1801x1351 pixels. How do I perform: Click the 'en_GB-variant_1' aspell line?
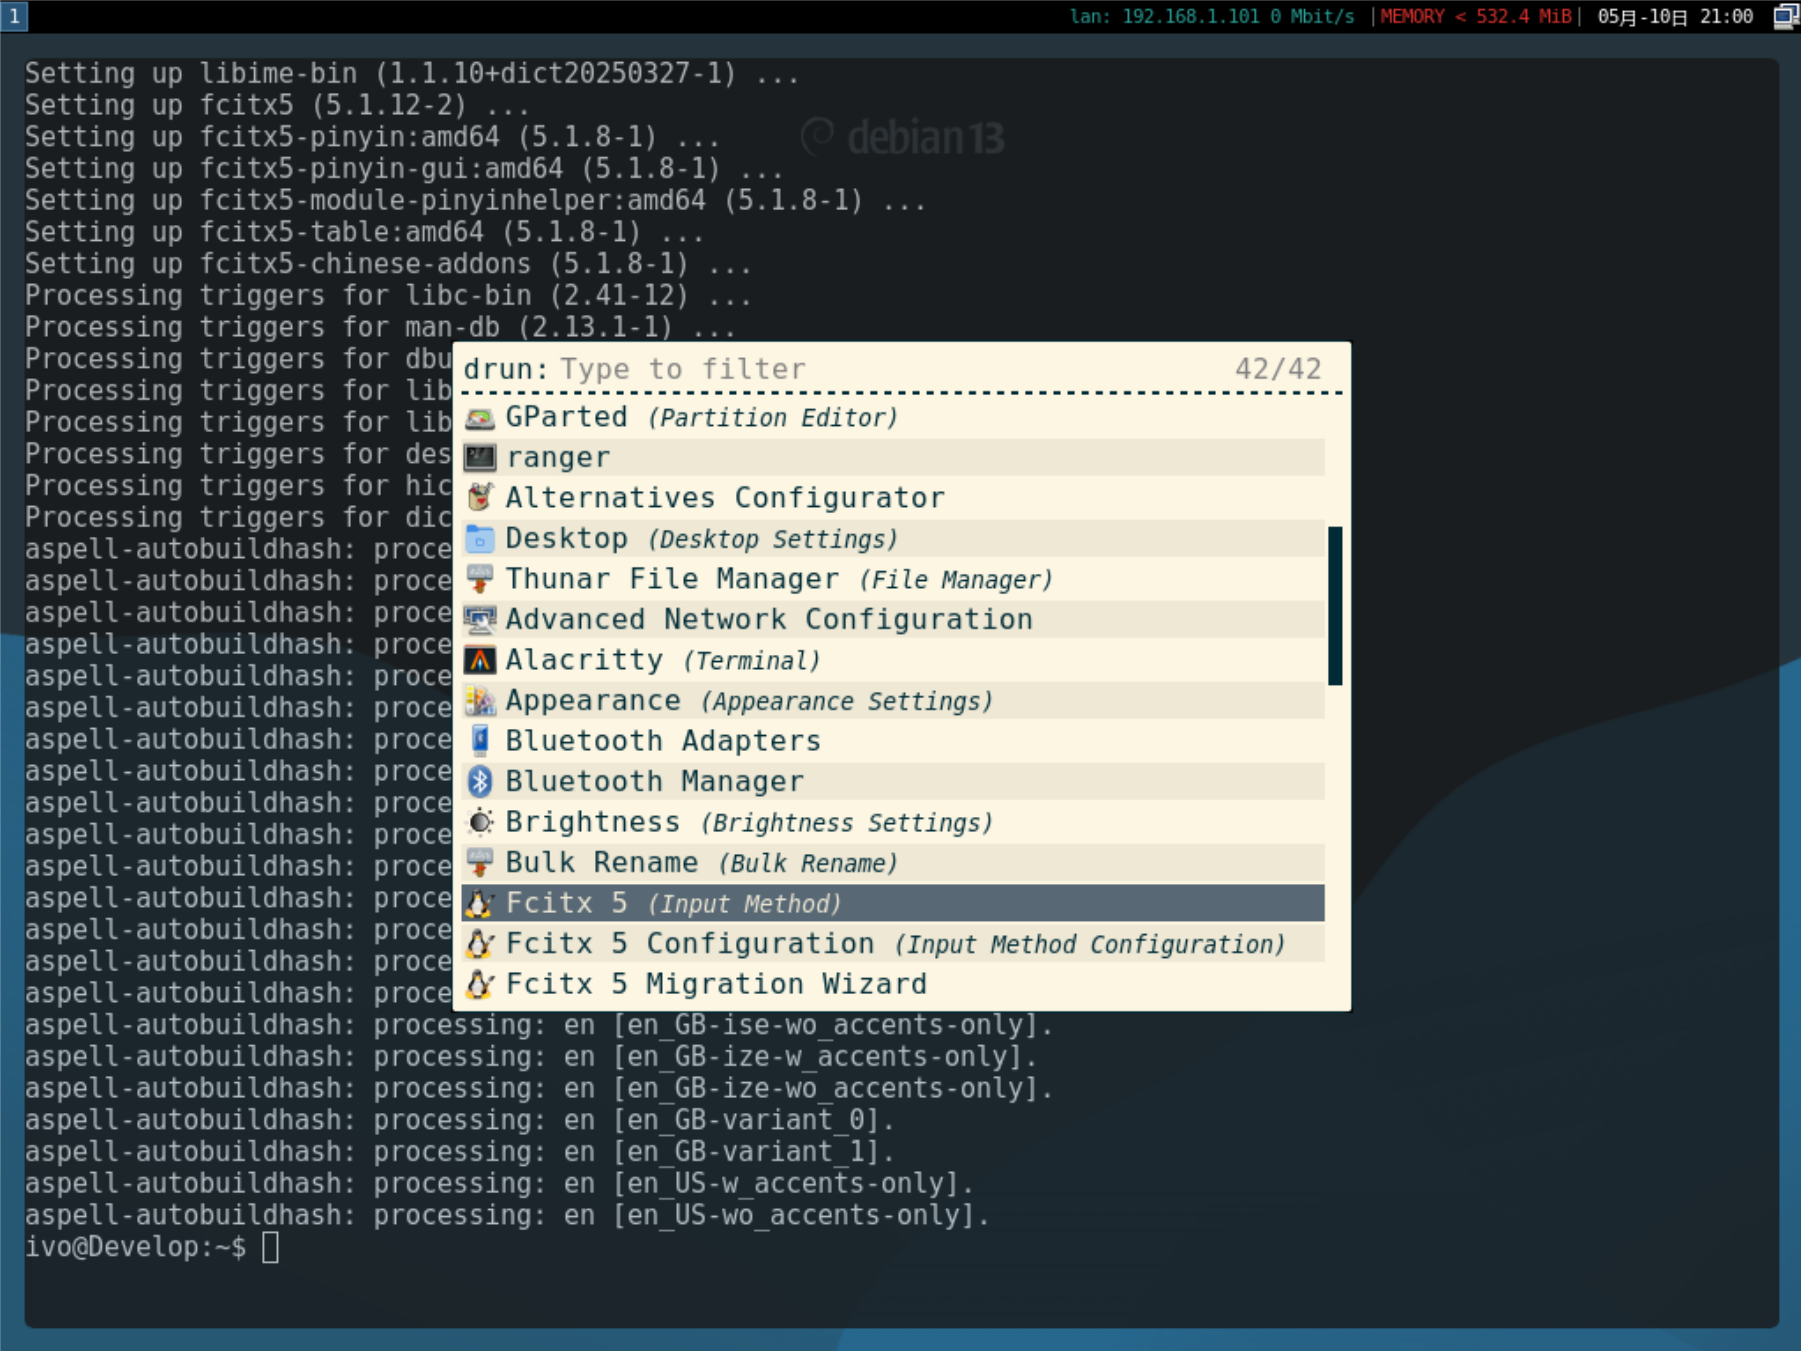(x=460, y=1152)
